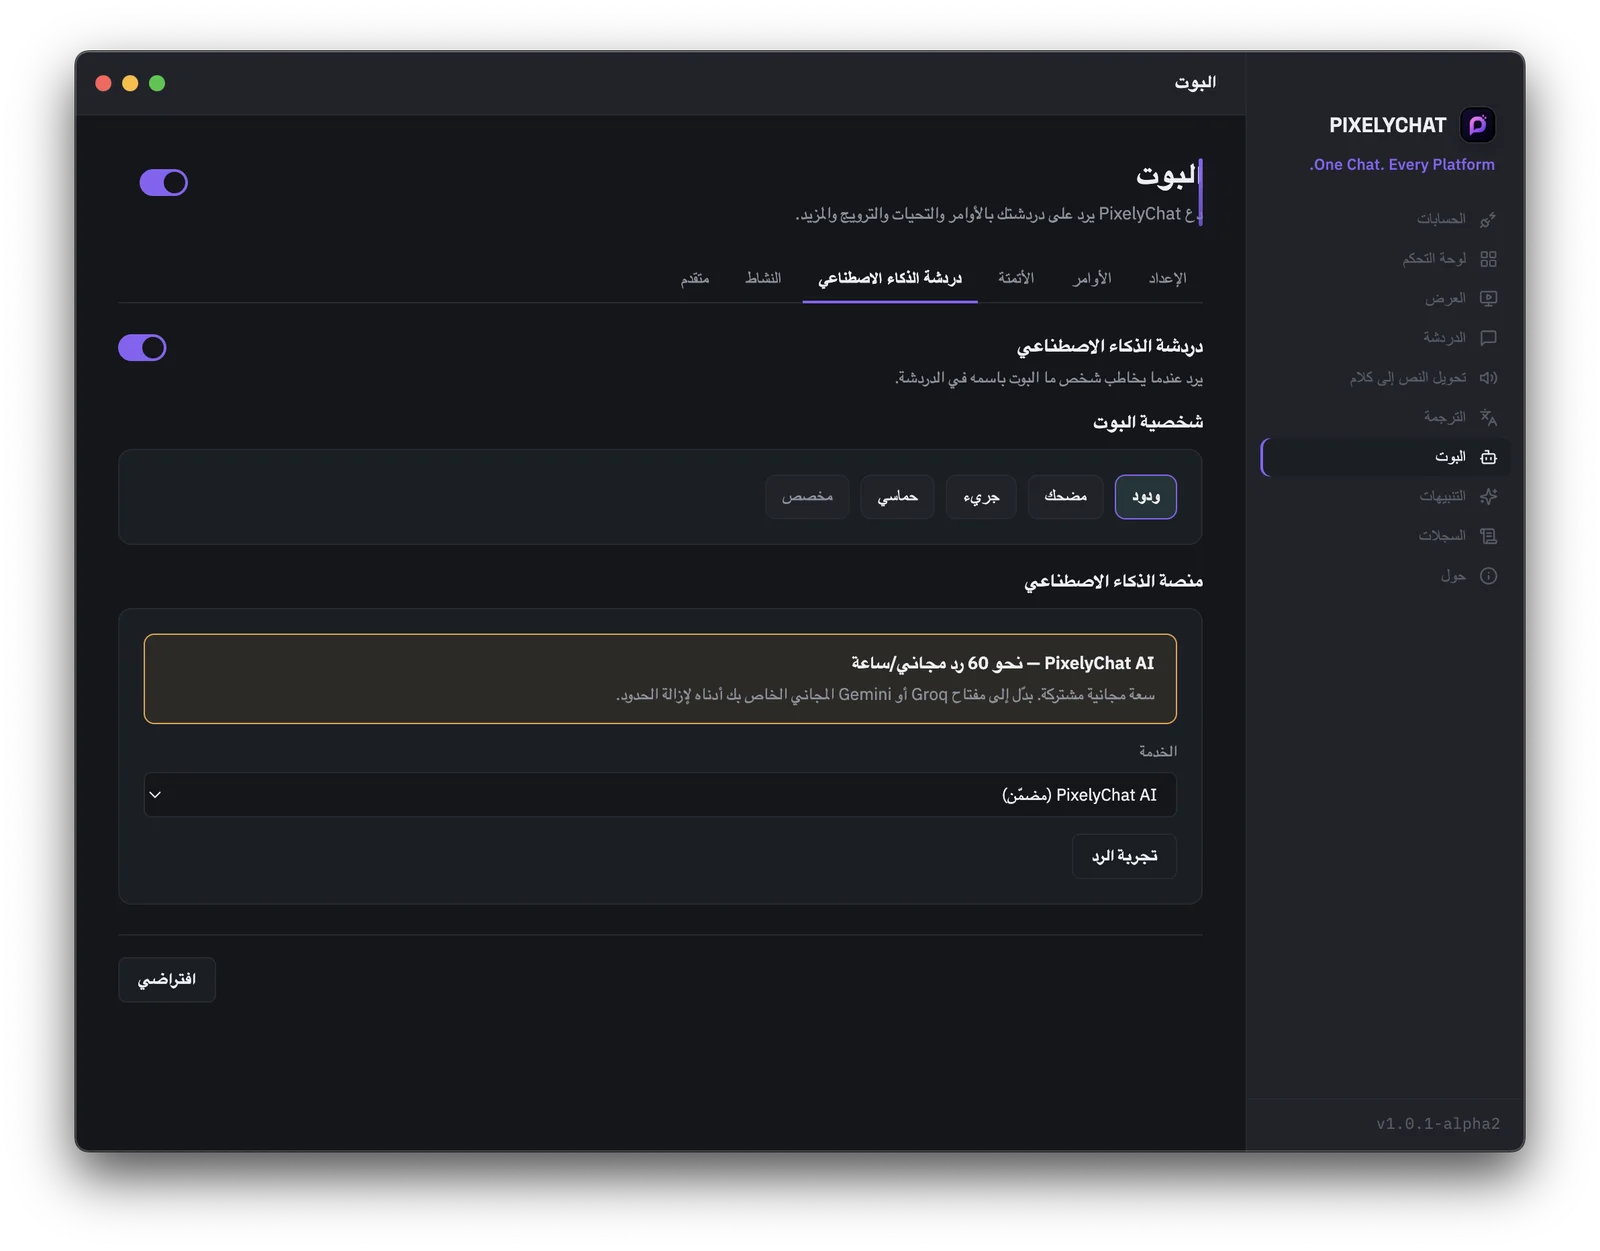Click the افتراضي default button
1600x1251 pixels.
pyautogui.click(x=167, y=980)
